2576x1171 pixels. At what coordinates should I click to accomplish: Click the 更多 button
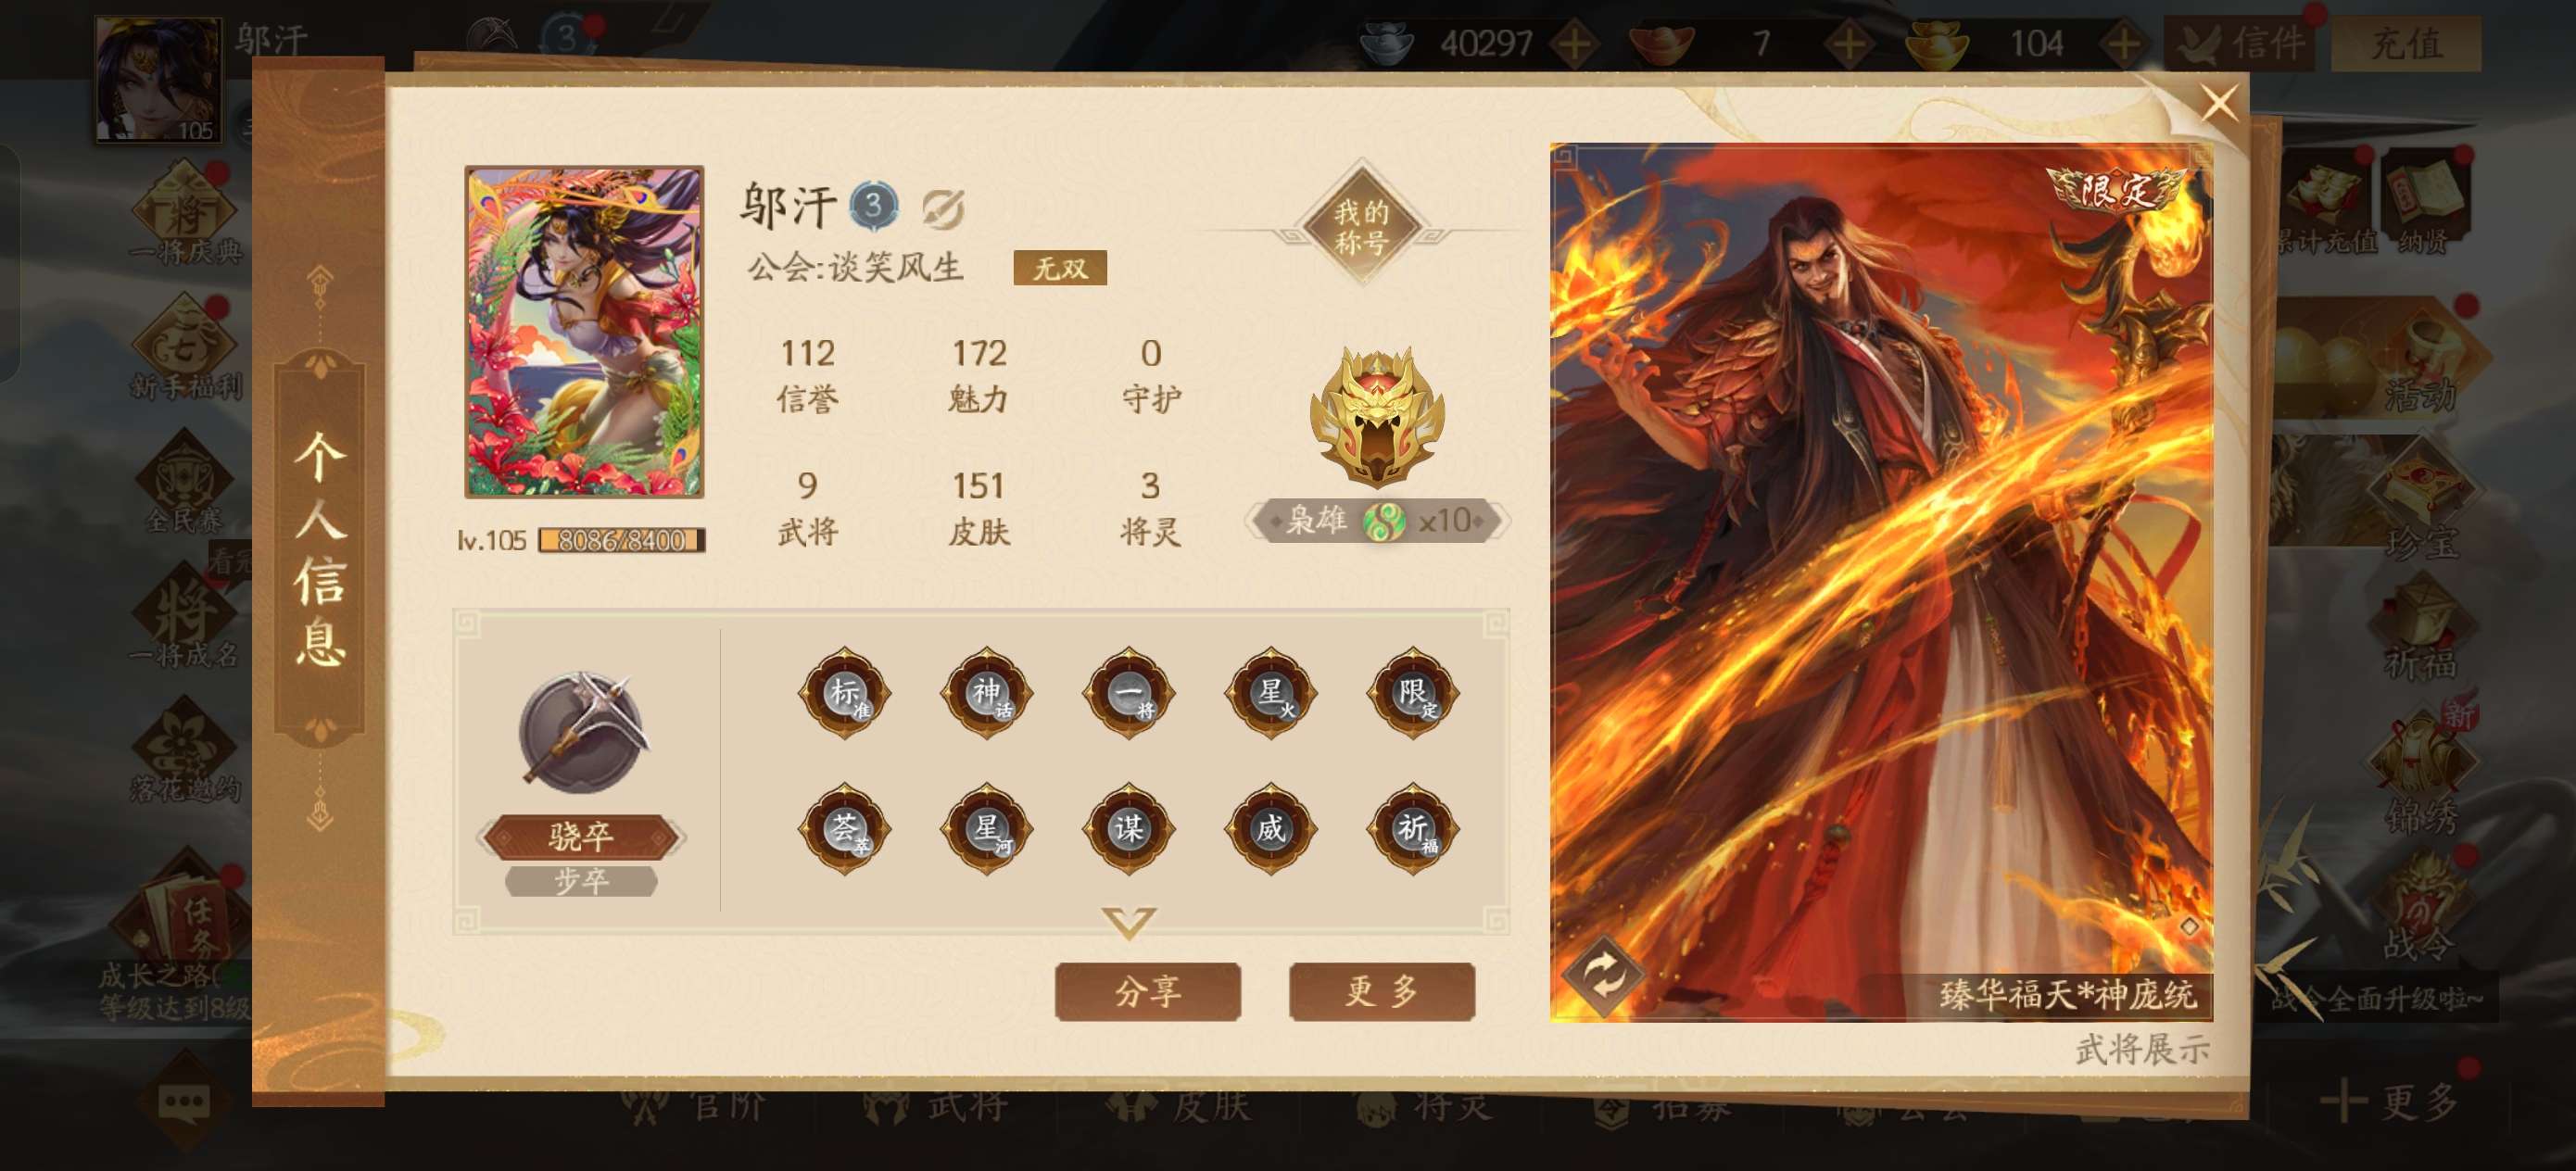point(1382,992)
